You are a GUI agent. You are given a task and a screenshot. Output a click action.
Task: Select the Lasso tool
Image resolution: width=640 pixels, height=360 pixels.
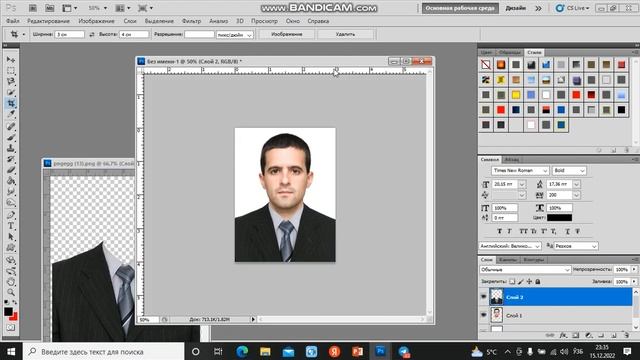11,81
